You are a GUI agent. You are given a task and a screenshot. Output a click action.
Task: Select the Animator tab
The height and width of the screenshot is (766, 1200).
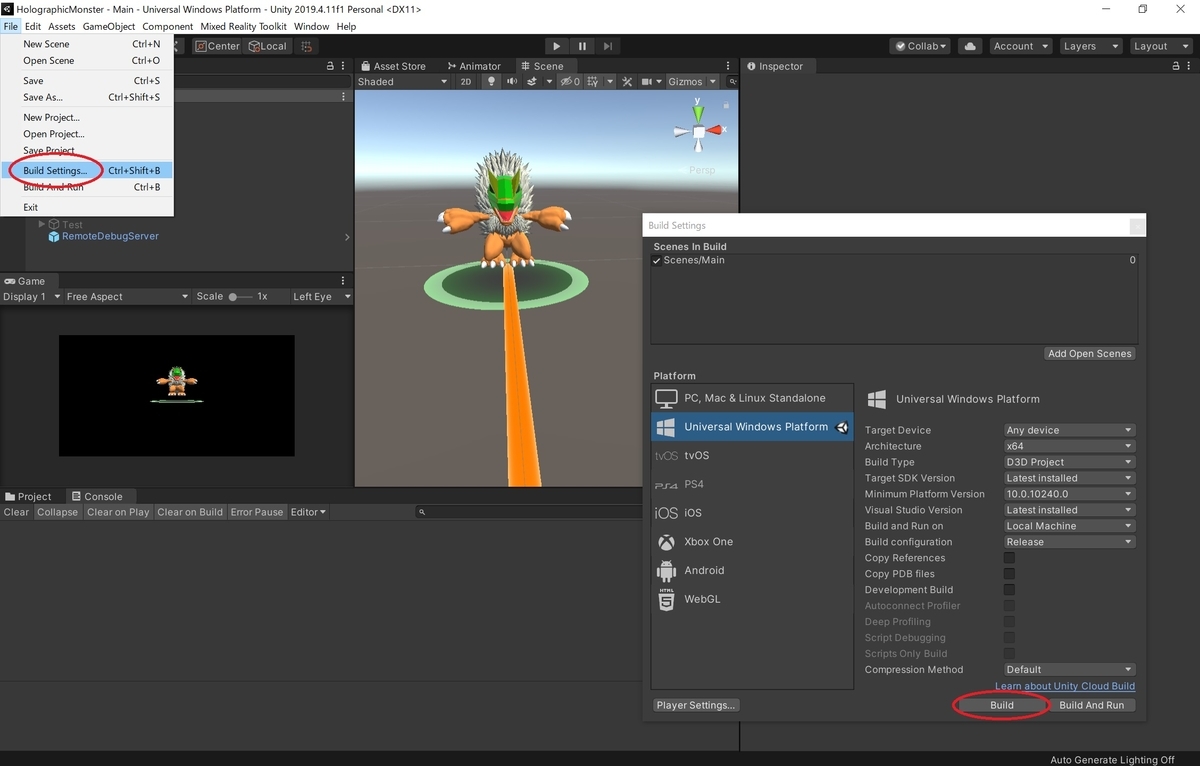point(474,66)
